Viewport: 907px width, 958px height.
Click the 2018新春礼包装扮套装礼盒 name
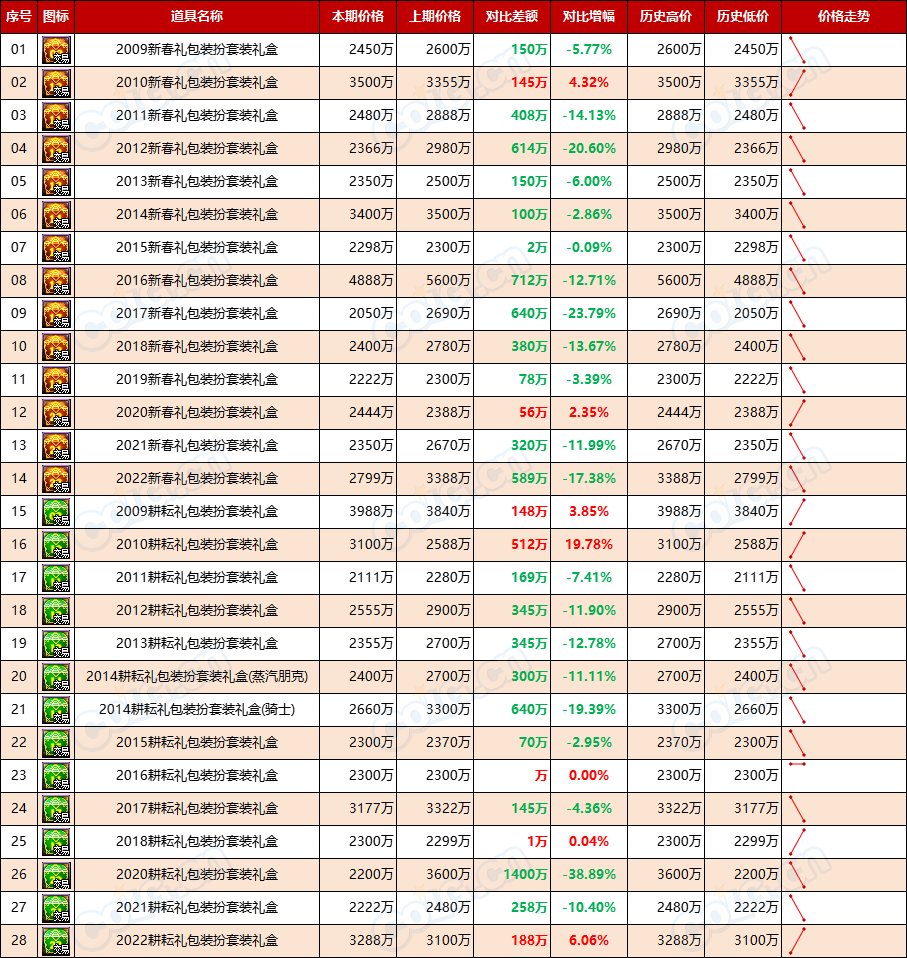[197, 346]
